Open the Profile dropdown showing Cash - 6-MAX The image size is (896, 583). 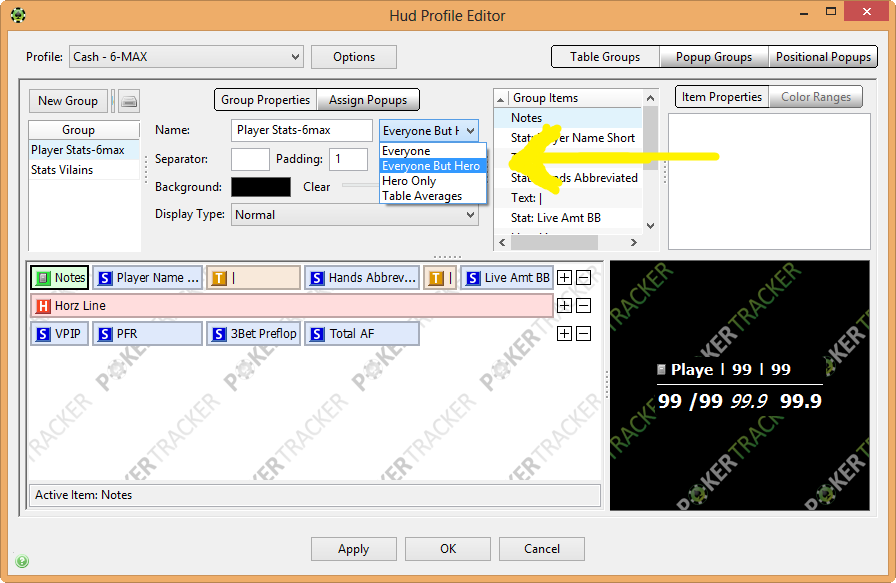tap(186, 57)
